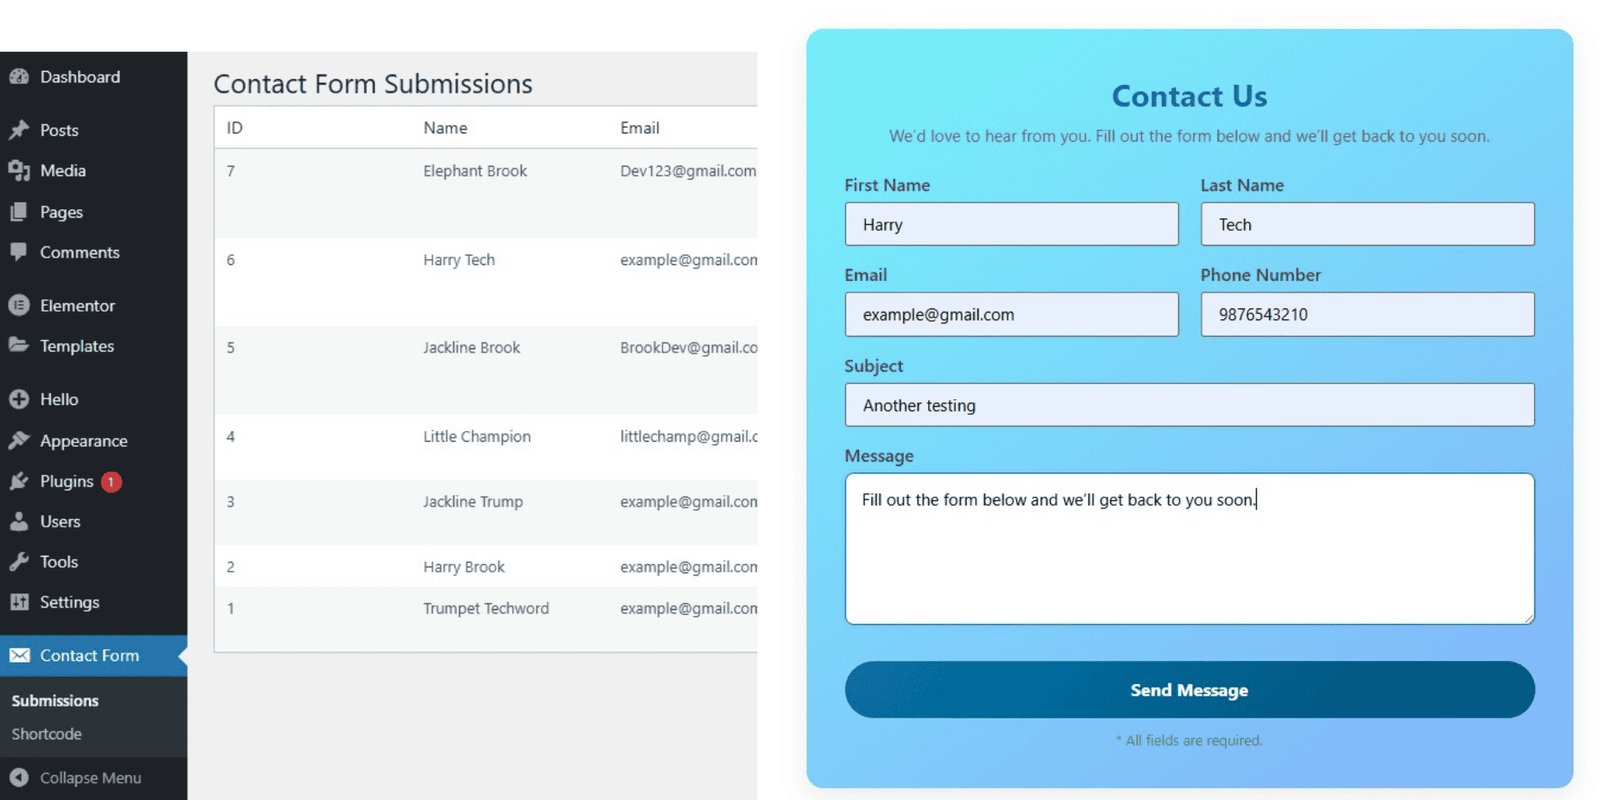The width and height of the screenshot is (1600, 800).
Task: Open the Shortcode submenu entry
Action: [x=46, y=733]
